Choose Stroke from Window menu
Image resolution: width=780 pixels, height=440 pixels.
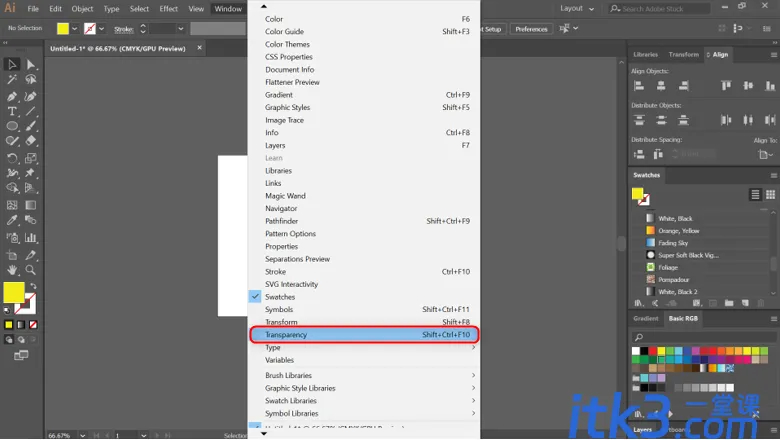click(364, 271)
